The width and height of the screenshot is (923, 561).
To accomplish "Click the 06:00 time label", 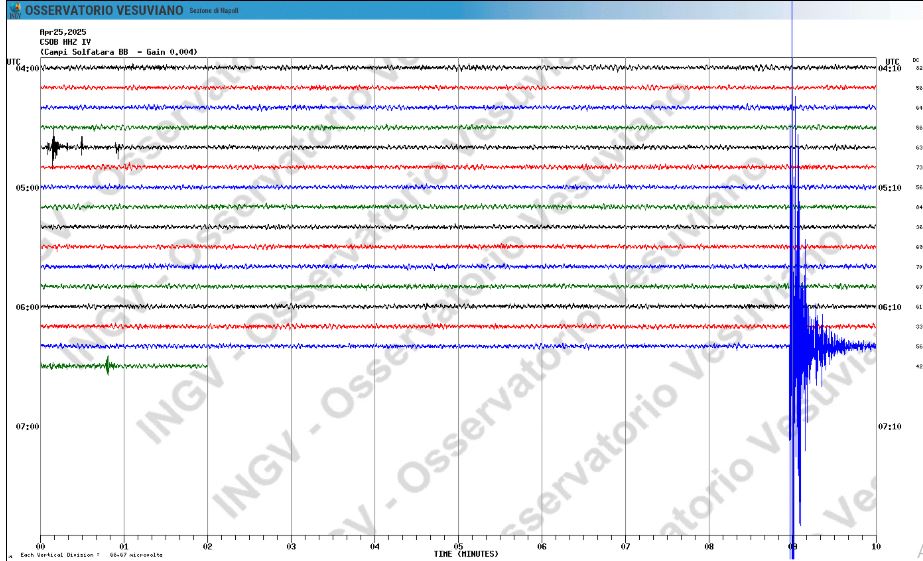I will [27, 307].
